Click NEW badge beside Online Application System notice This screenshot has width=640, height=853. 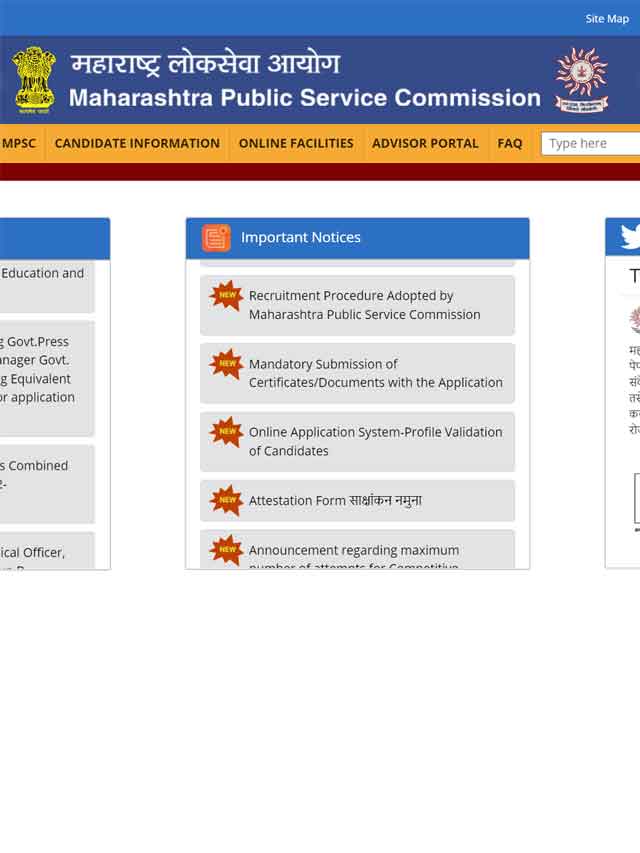[x=226, y=432]
